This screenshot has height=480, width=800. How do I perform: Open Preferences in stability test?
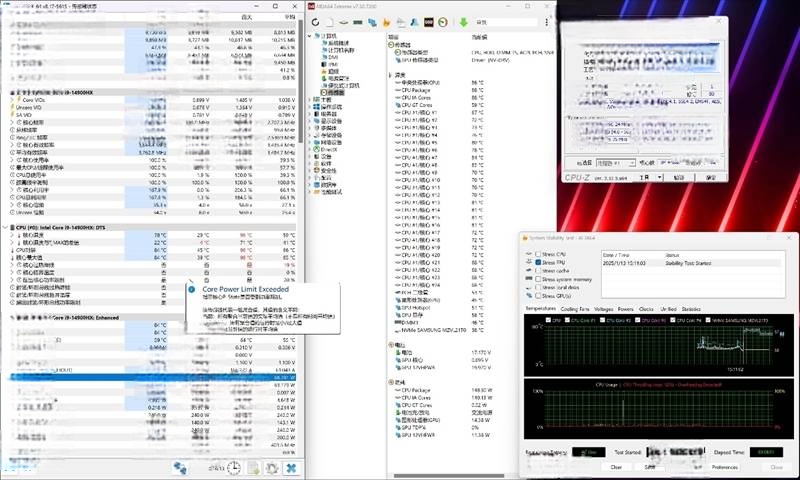(x=724, y=467)
